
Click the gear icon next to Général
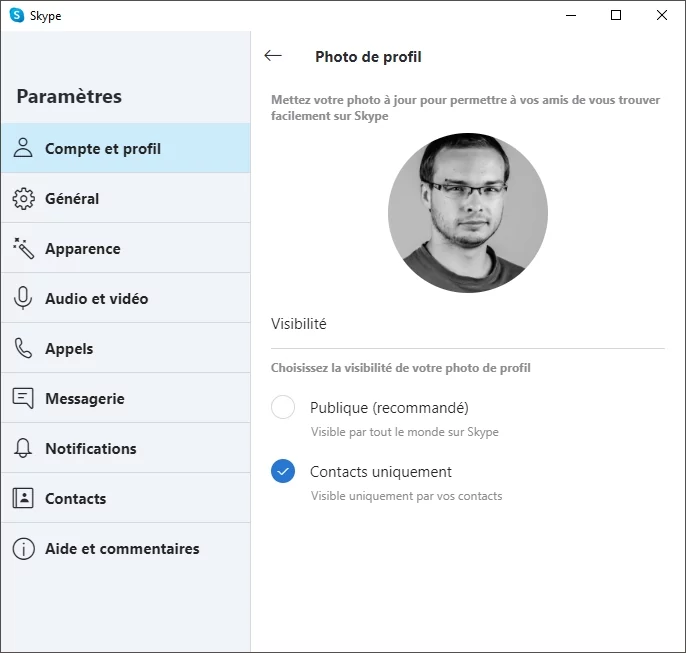(x=23, y=199)
